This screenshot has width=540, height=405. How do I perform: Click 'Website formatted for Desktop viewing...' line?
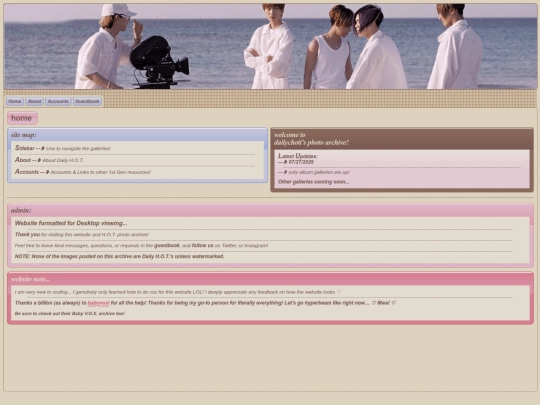click(71, 223)
